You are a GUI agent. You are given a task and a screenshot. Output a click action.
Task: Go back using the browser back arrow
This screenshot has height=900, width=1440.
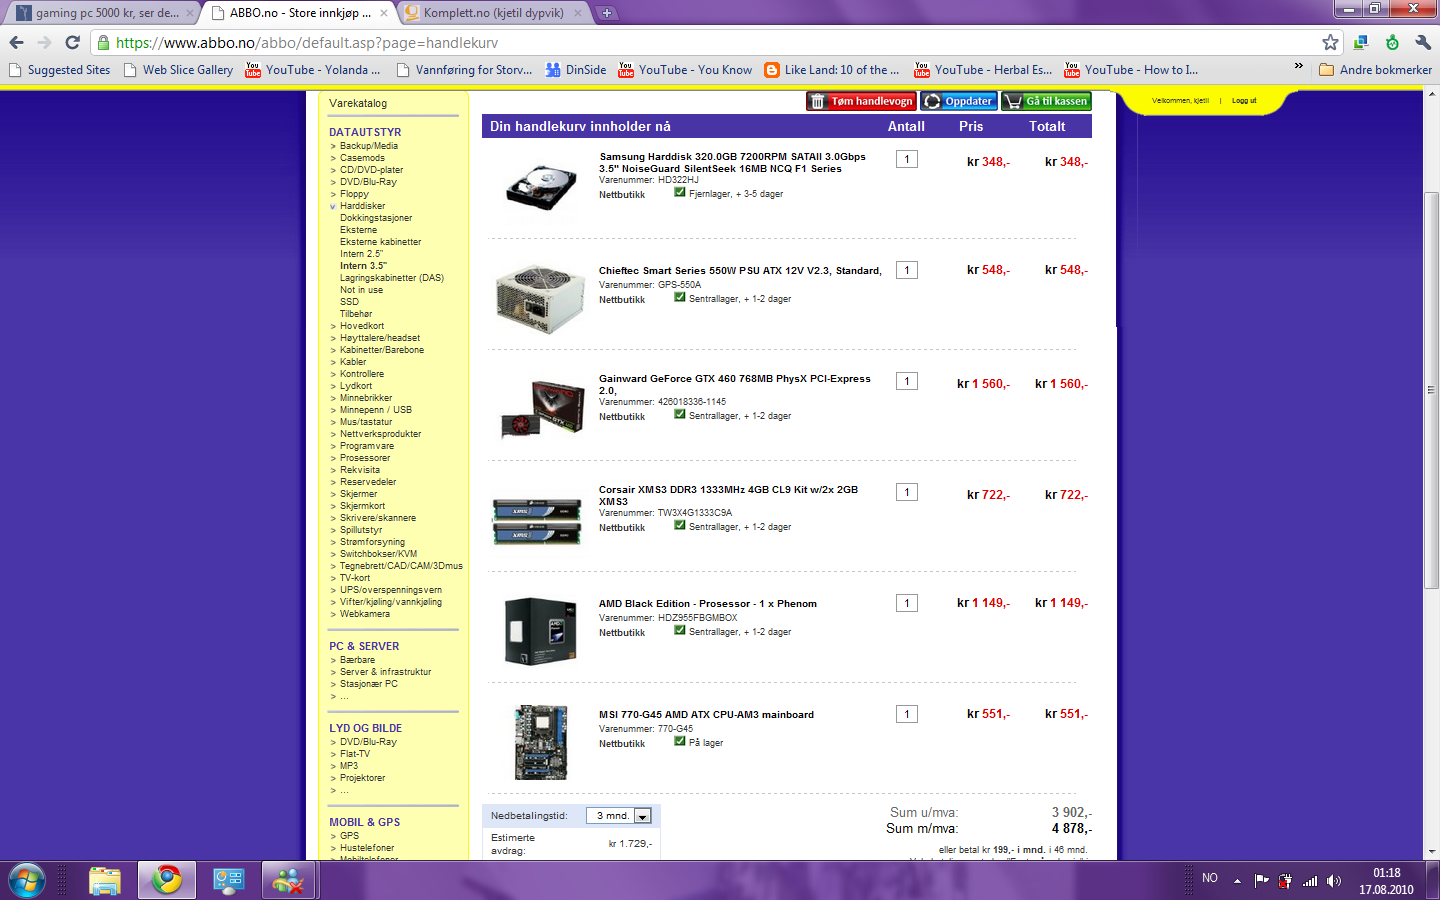point(16,43)
